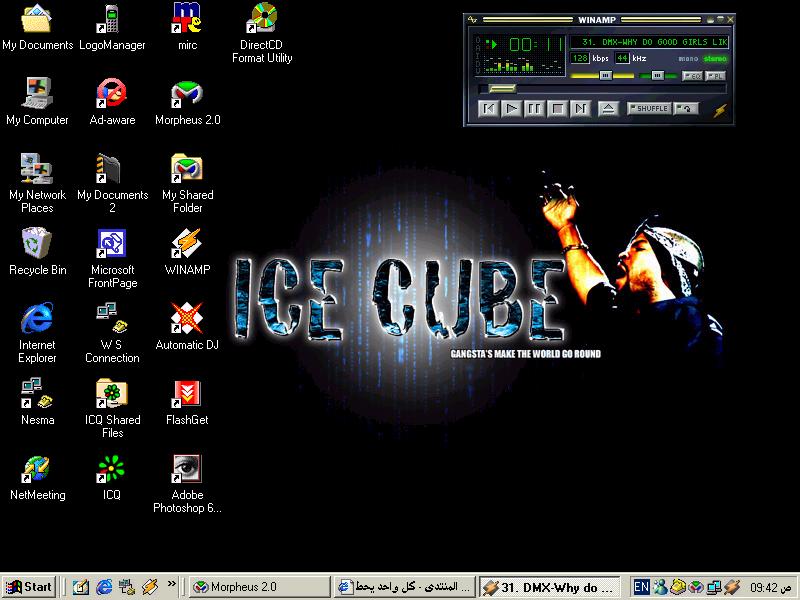Screen dimensions: 800x600
Task: Open Winamp main menu icon in title bar
Action: tap(472, 20)
